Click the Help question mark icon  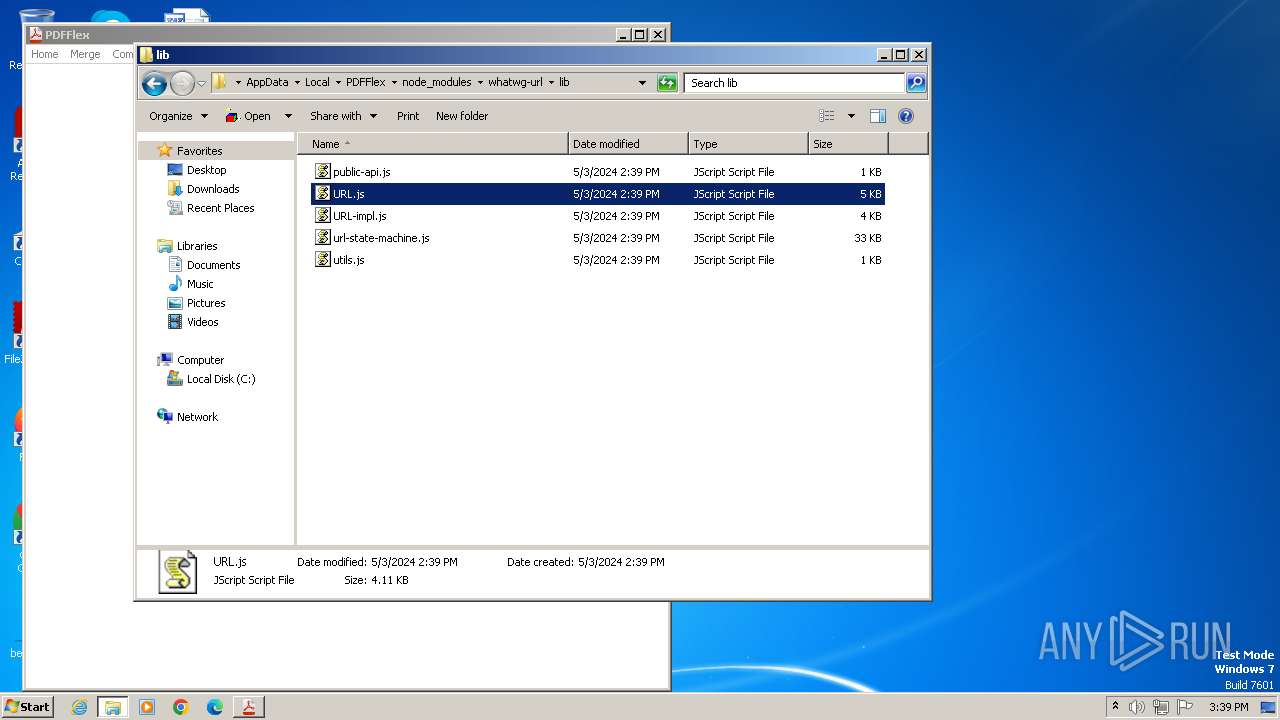click(x=906, y=116)
